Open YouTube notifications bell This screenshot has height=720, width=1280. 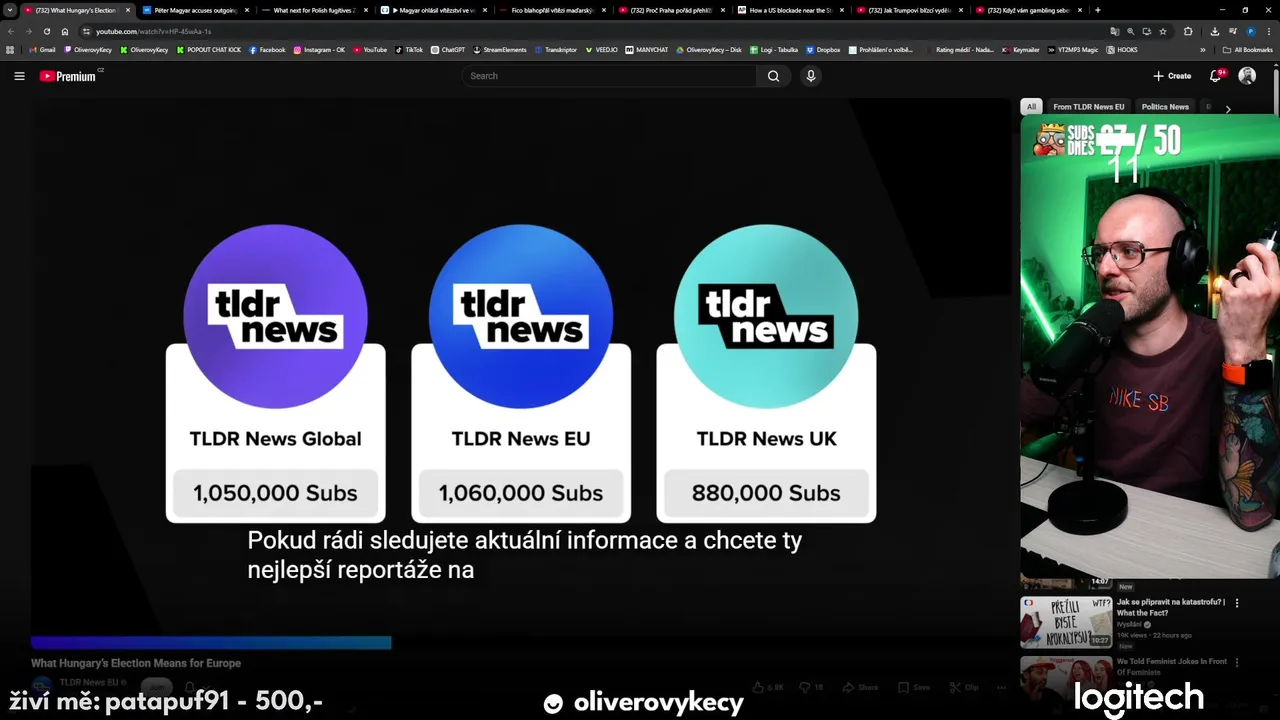1216,76
